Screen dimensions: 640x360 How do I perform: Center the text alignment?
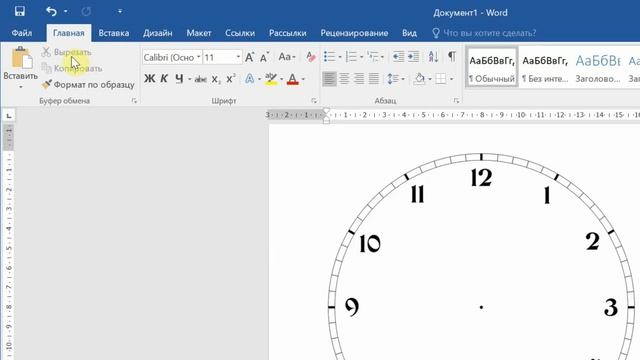tap(344, 79)
